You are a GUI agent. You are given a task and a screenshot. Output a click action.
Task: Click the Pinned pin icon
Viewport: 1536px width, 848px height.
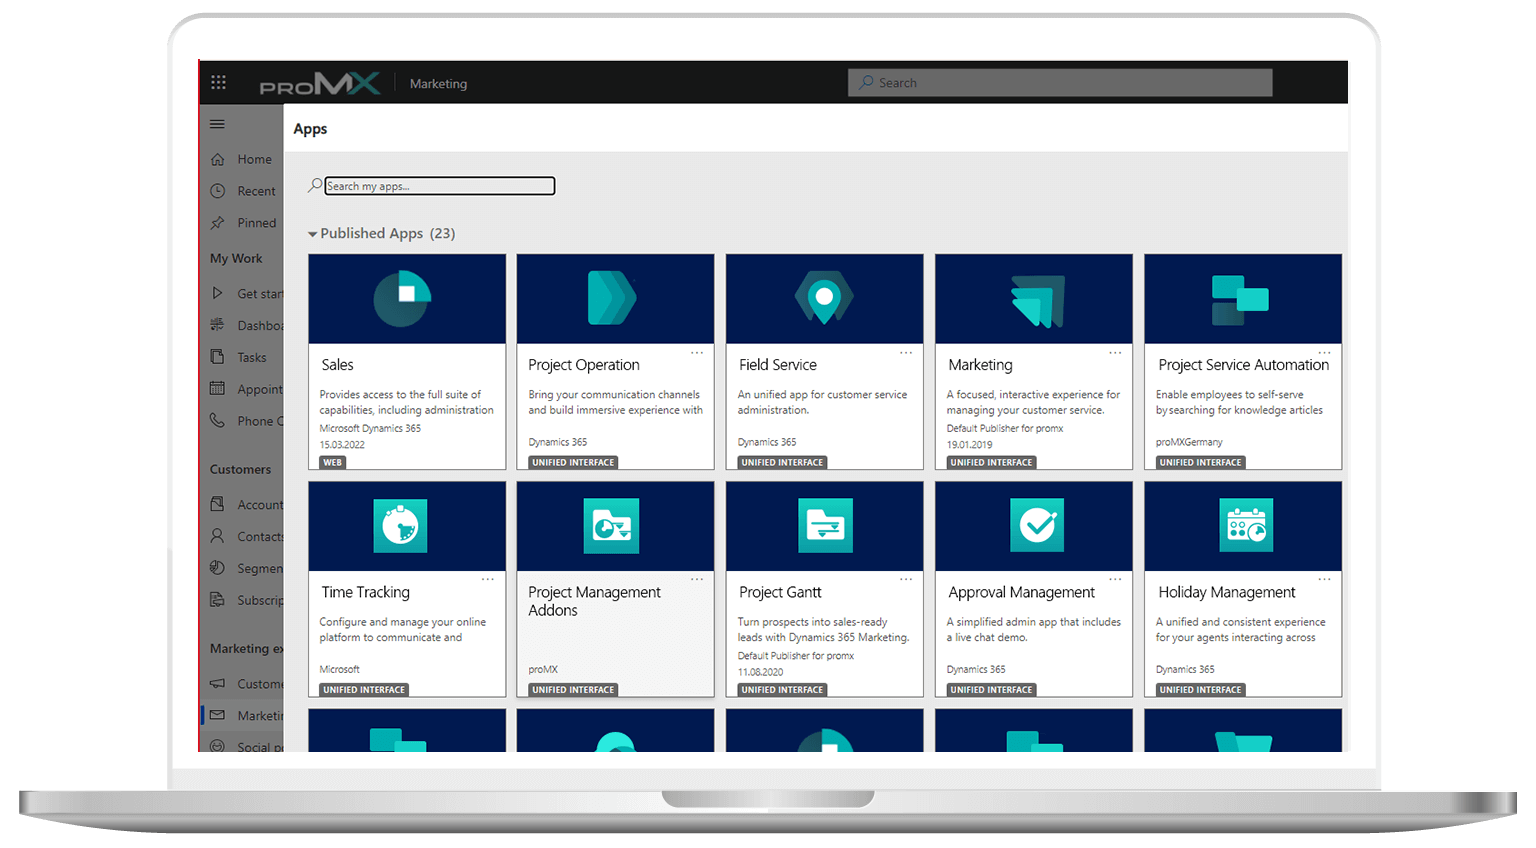(217, 223)
